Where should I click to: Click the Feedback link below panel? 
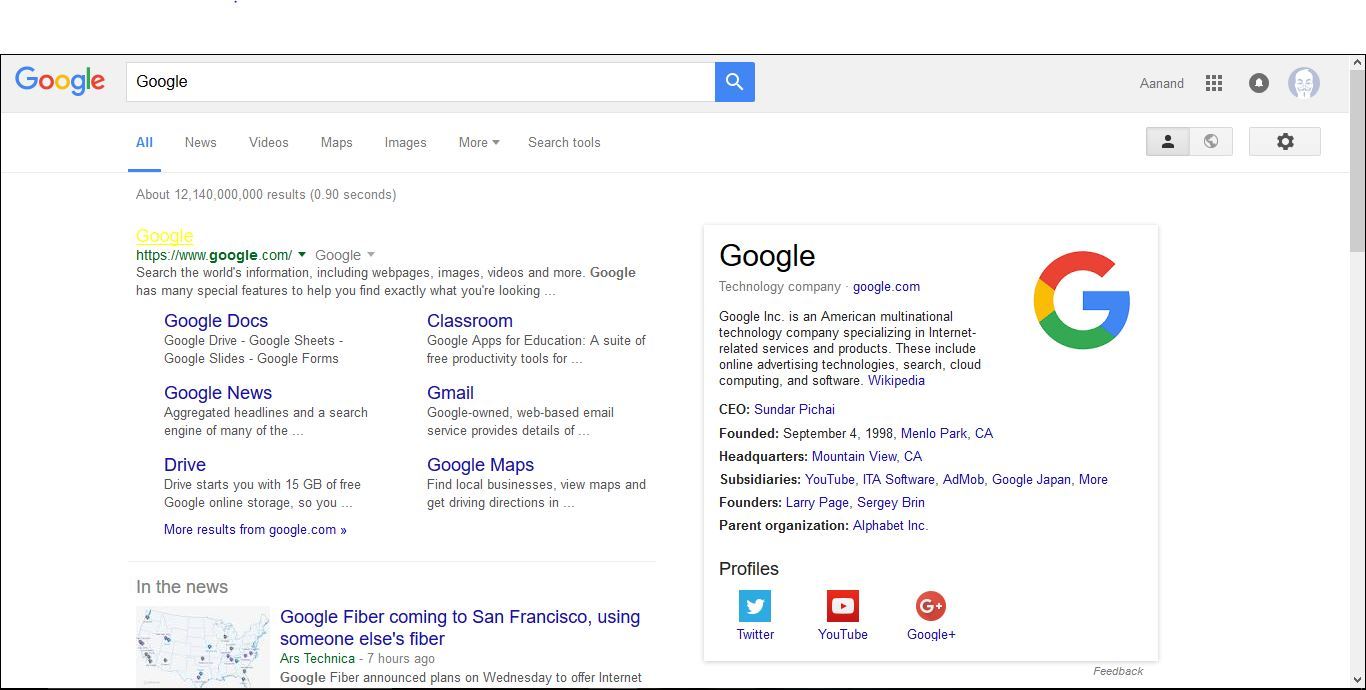(x=1118, y=671)
